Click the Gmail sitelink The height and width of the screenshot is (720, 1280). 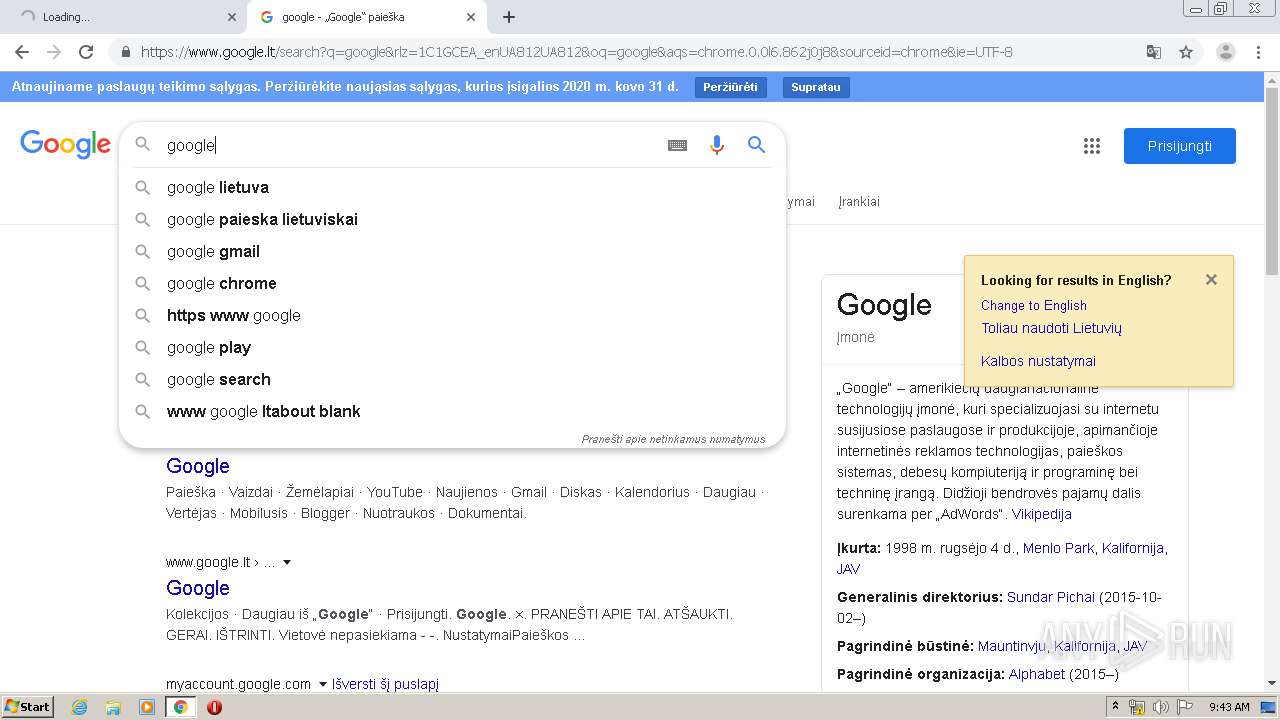(529, 492)
